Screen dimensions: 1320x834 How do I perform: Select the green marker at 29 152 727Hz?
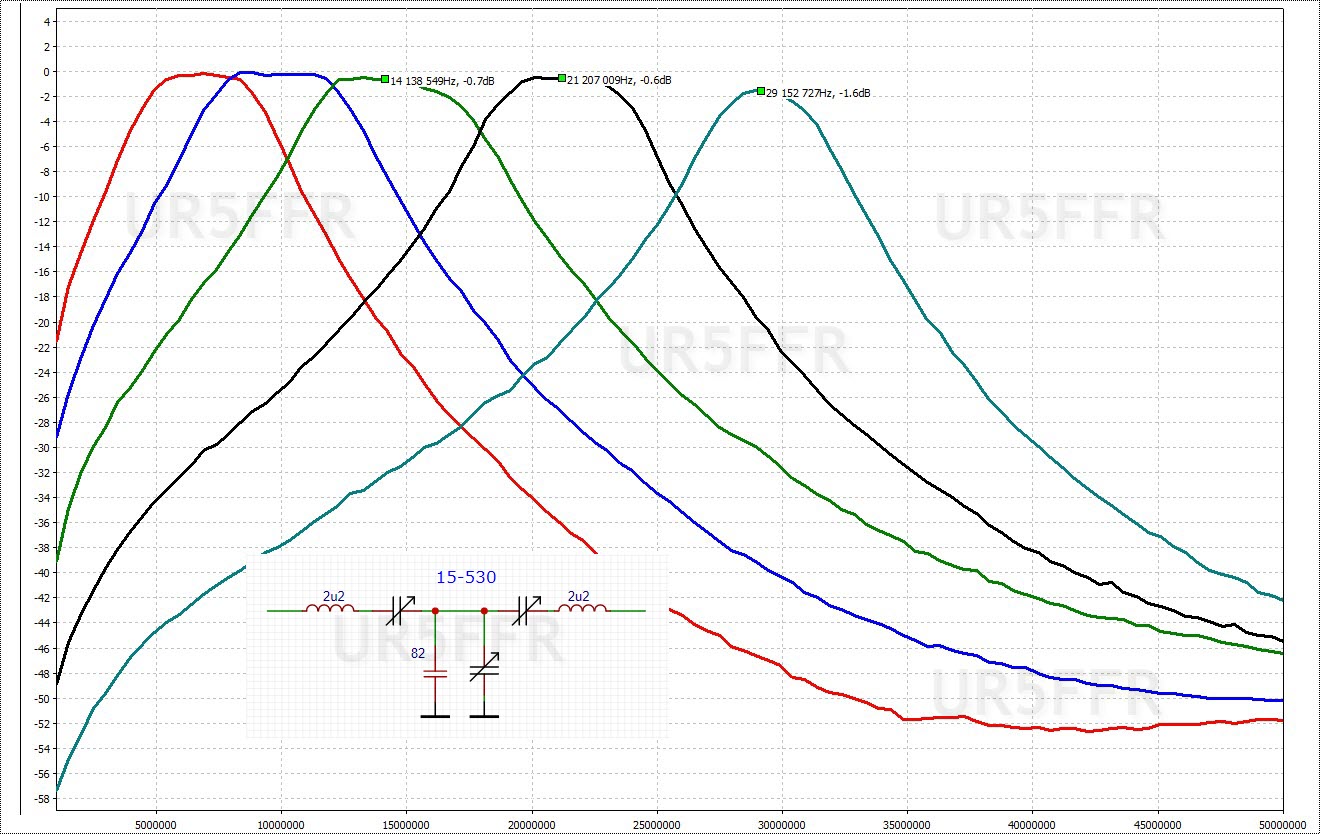(760, 91)
